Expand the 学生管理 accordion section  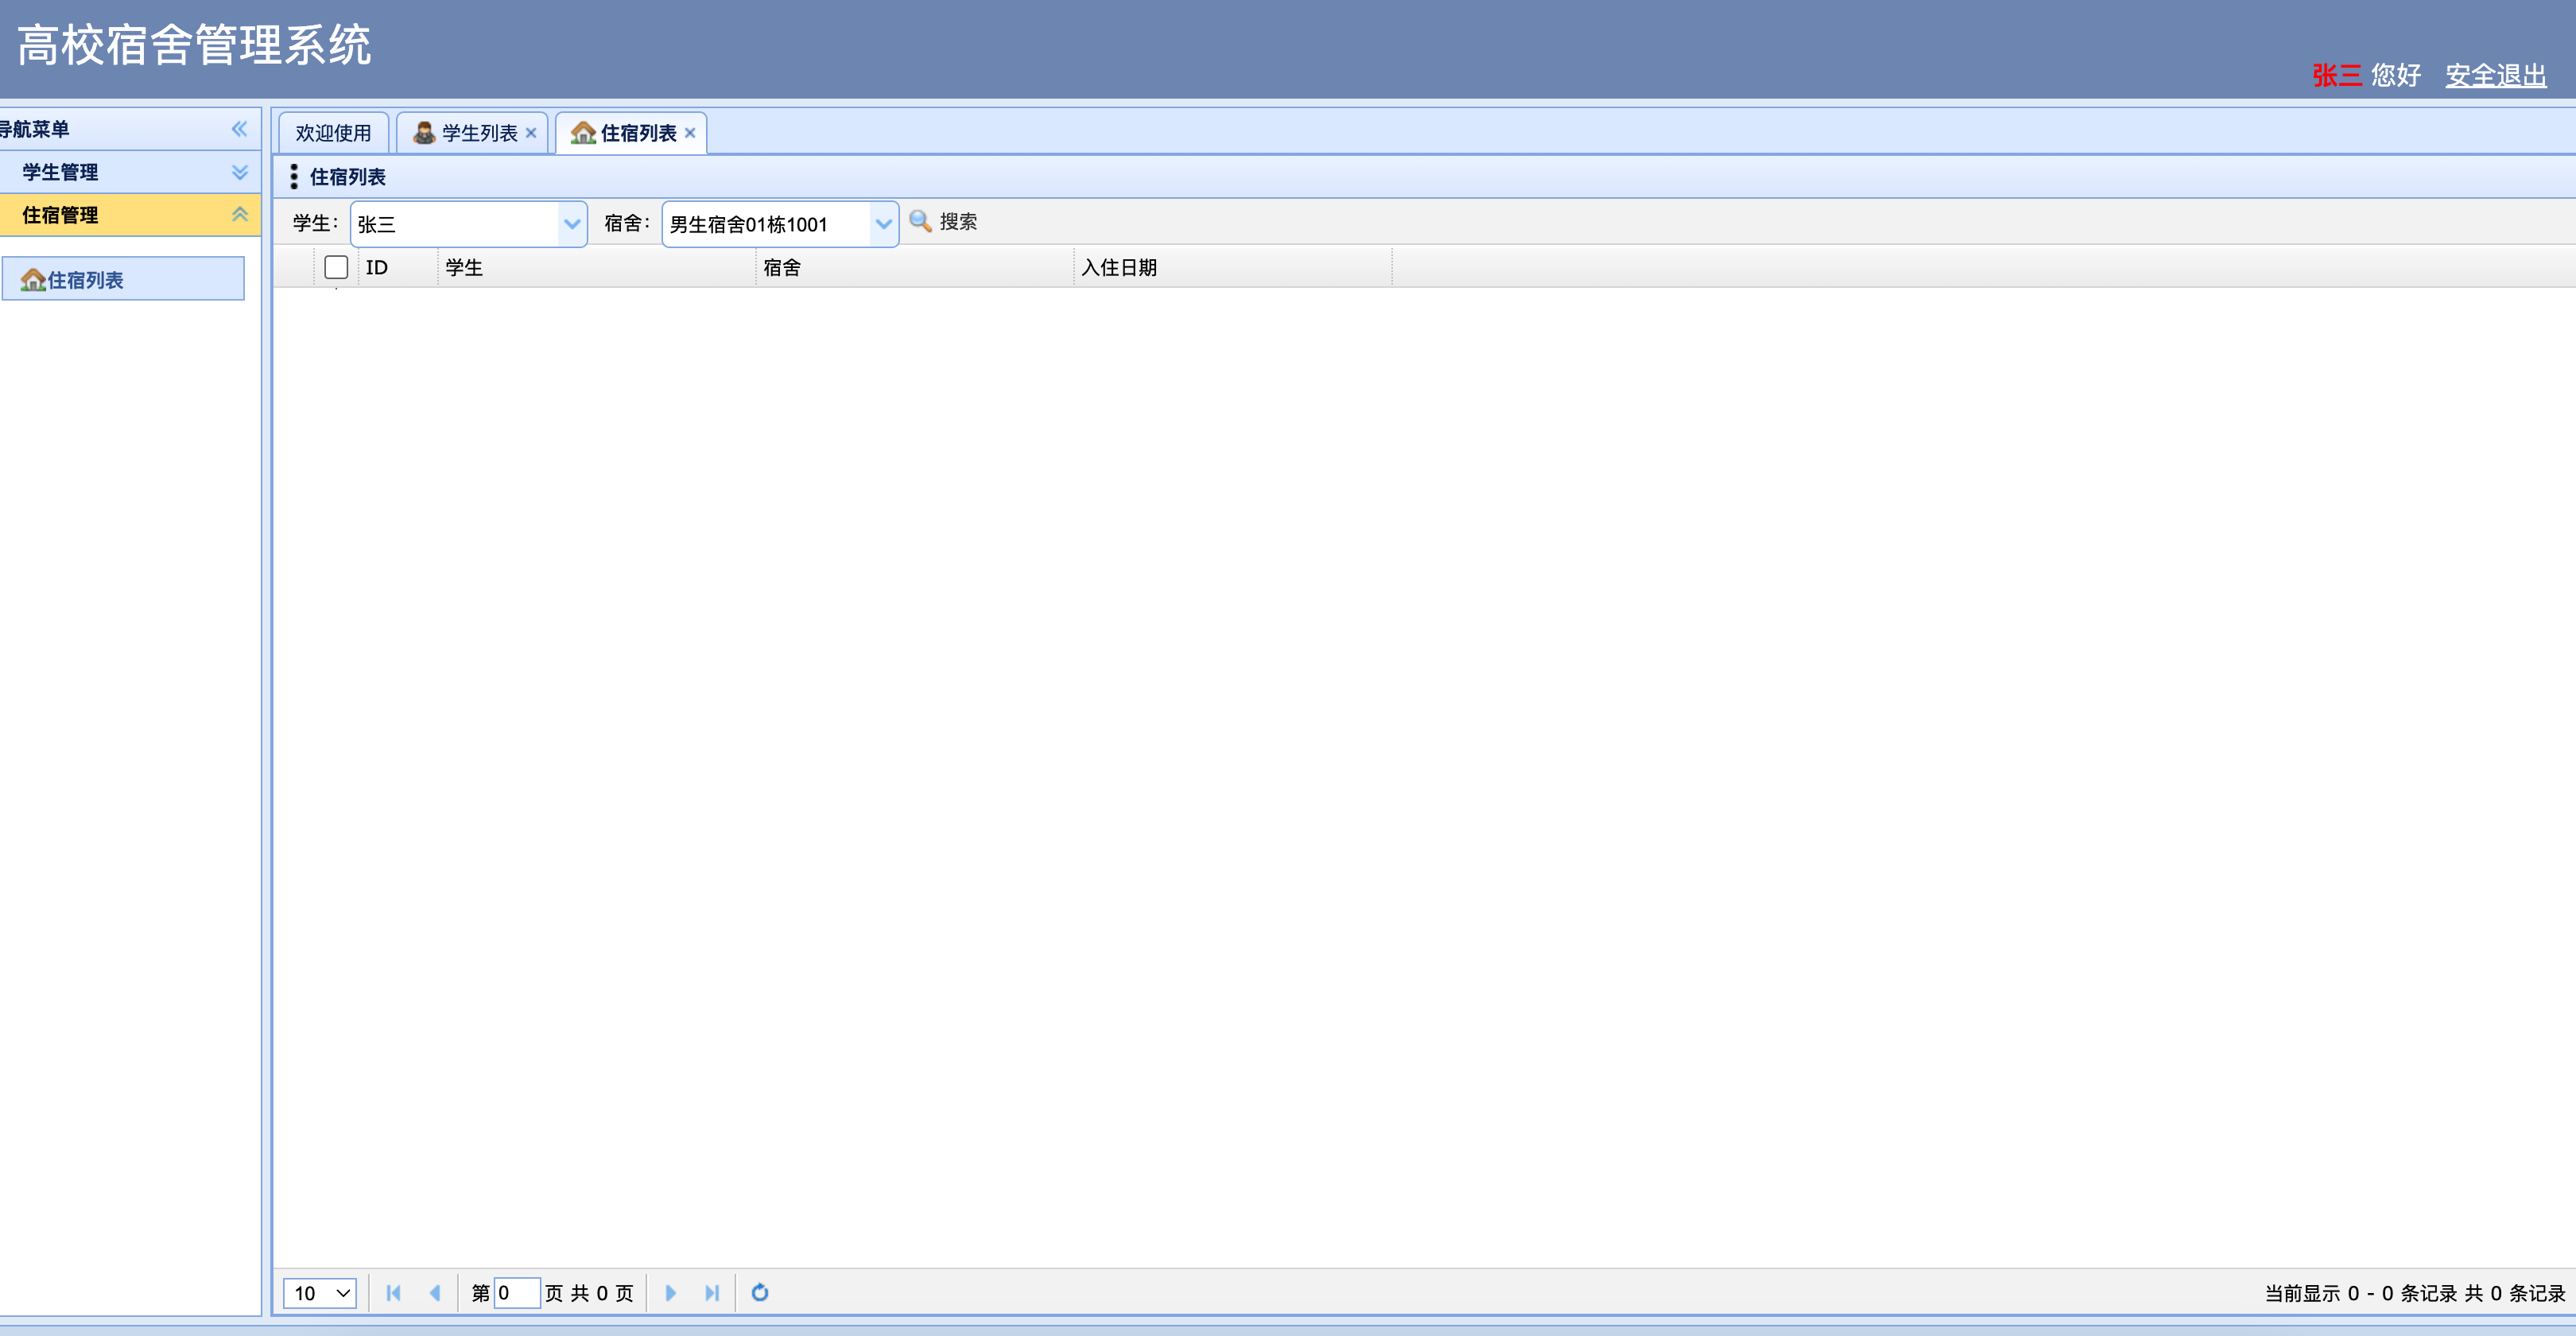coord(239,172)
